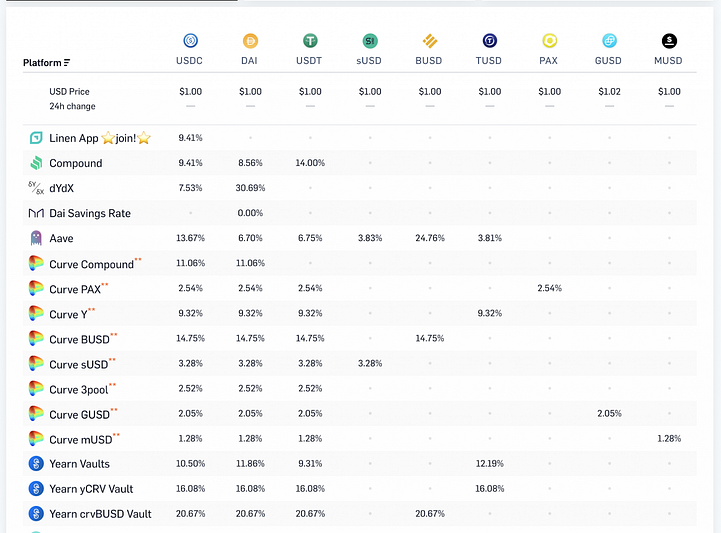721x533 pixels.
Task: Open the dYdX platform link
Action: pos(62,188)
